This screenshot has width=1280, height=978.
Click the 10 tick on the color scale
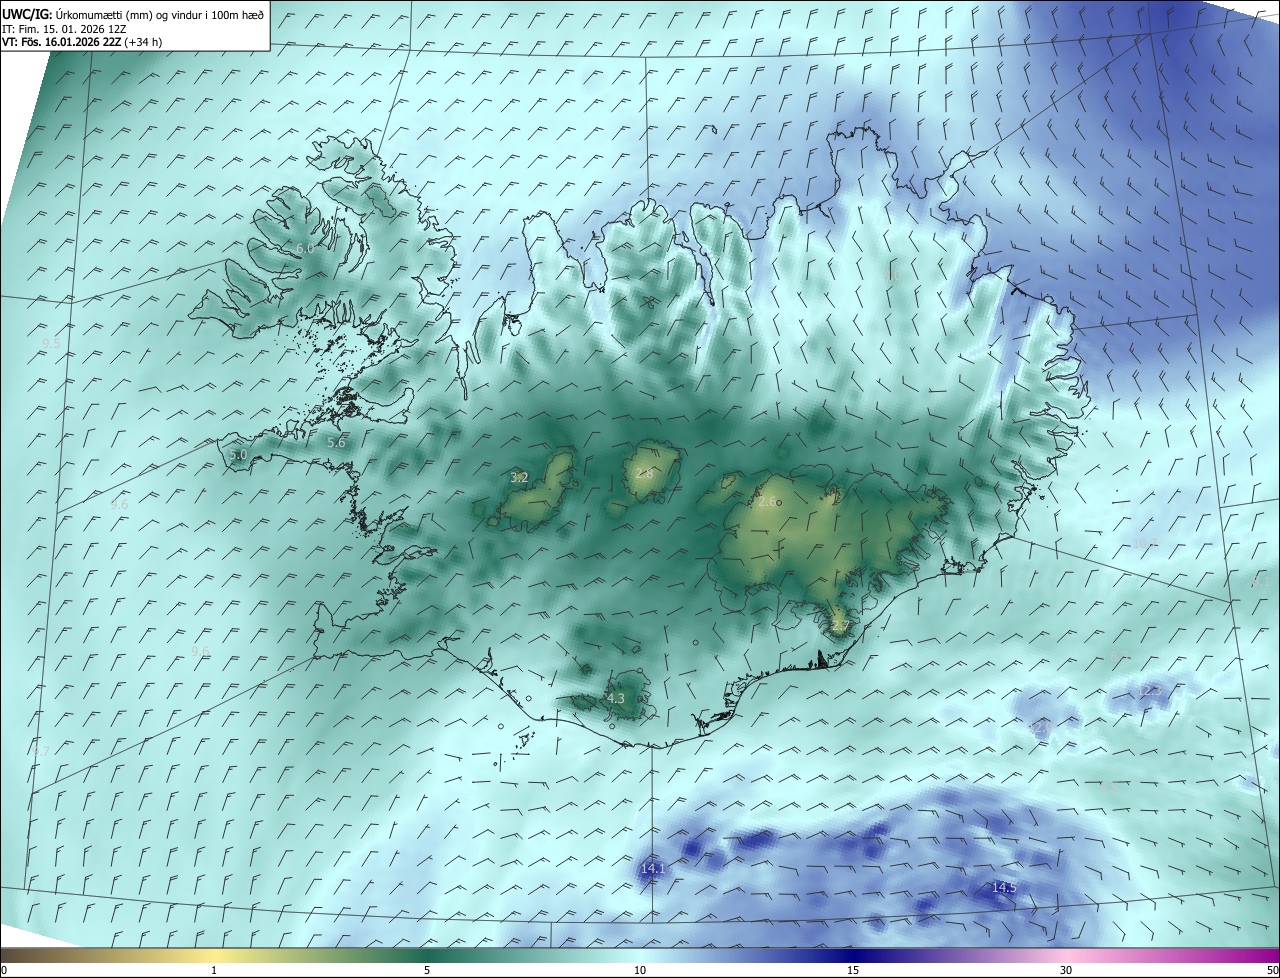point(640,970)
